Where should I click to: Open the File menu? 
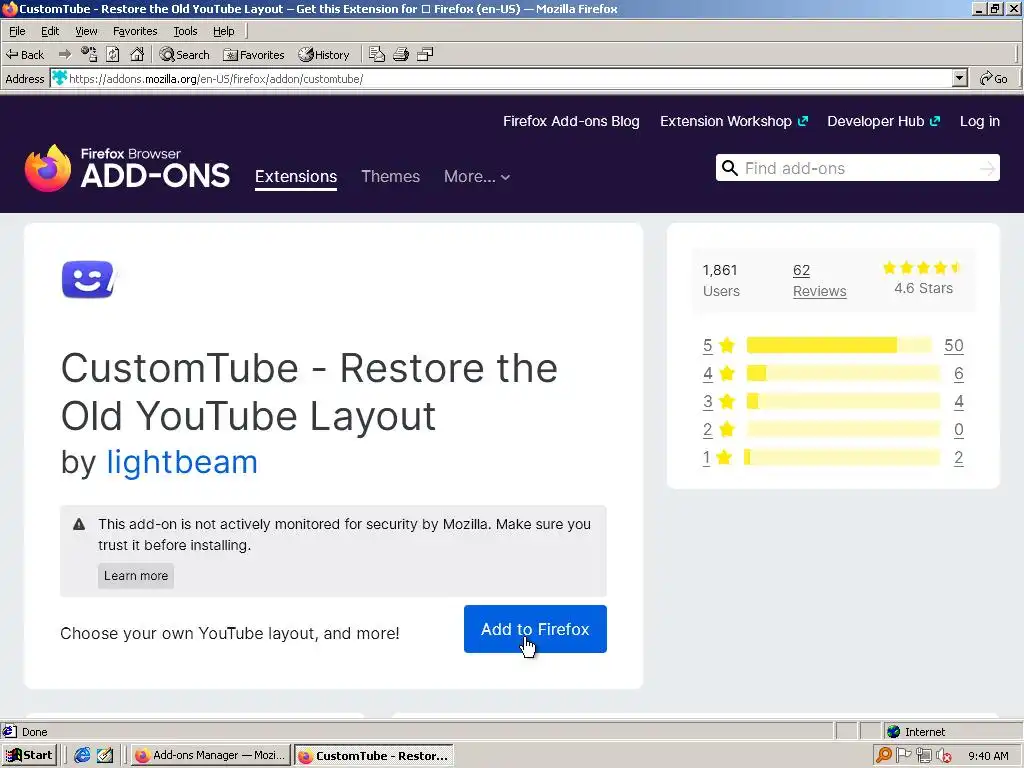pyautogui.click(x=17, y=31)
